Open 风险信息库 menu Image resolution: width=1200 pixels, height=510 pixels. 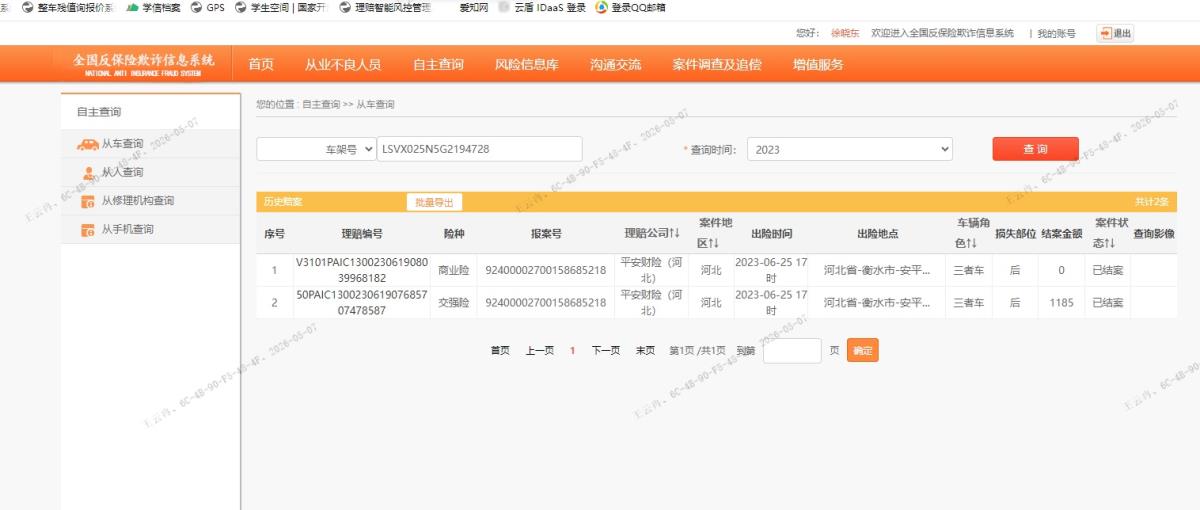point(527,64)
